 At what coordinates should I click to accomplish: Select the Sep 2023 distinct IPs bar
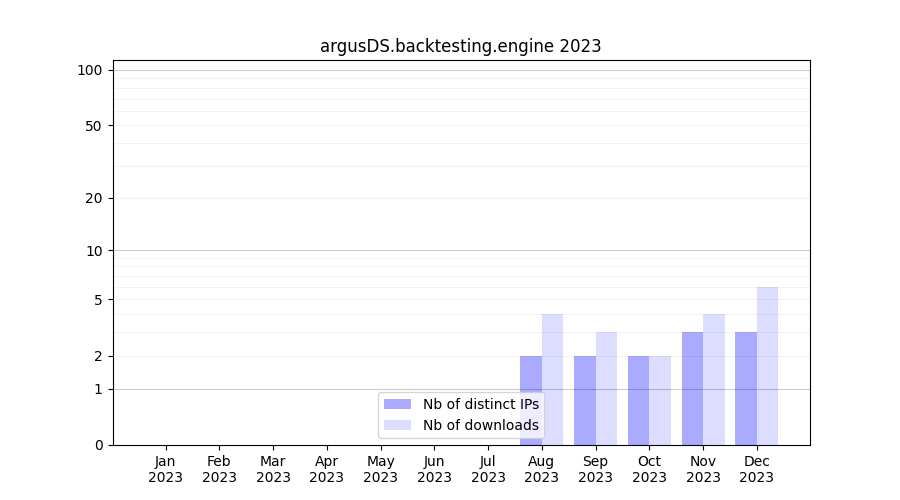click(585, 400)
